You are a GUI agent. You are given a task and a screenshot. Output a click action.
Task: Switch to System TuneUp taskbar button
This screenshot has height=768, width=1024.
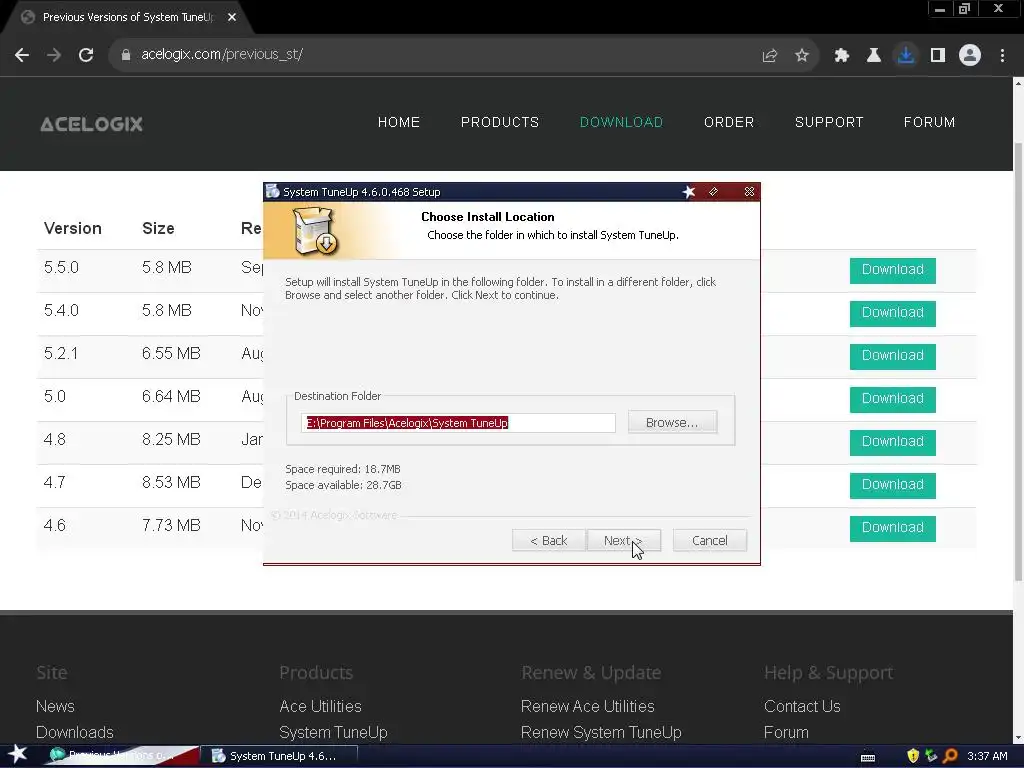(x=280, y=756)
